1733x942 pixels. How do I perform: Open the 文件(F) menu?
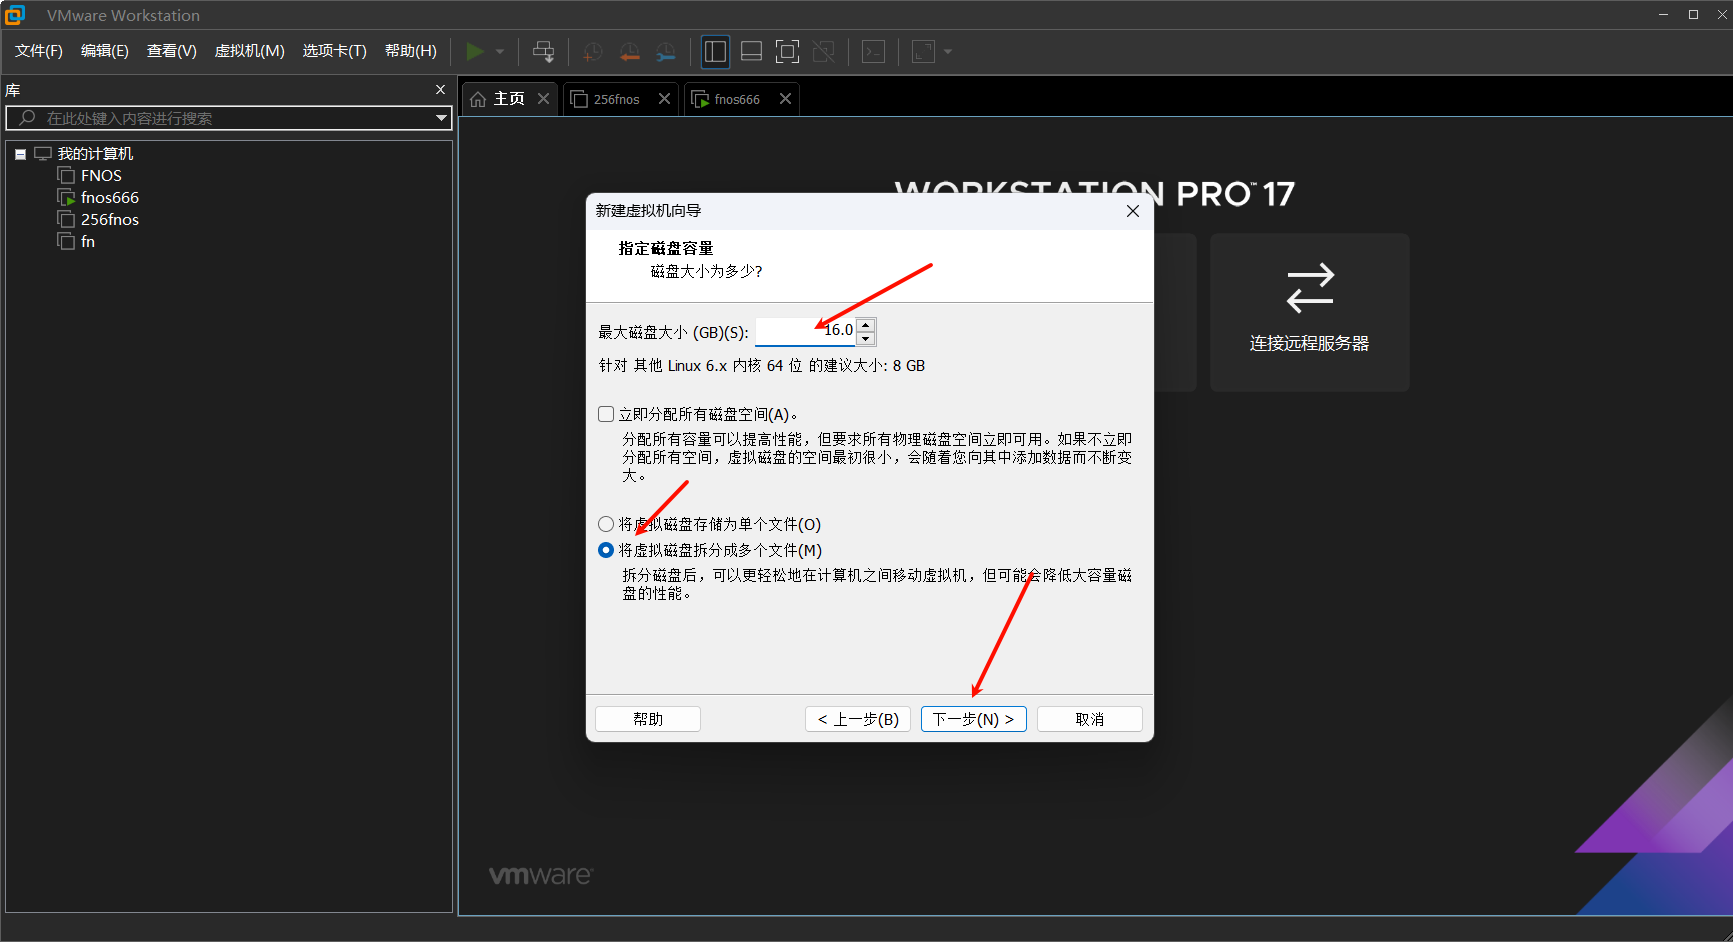click(39, 51)
